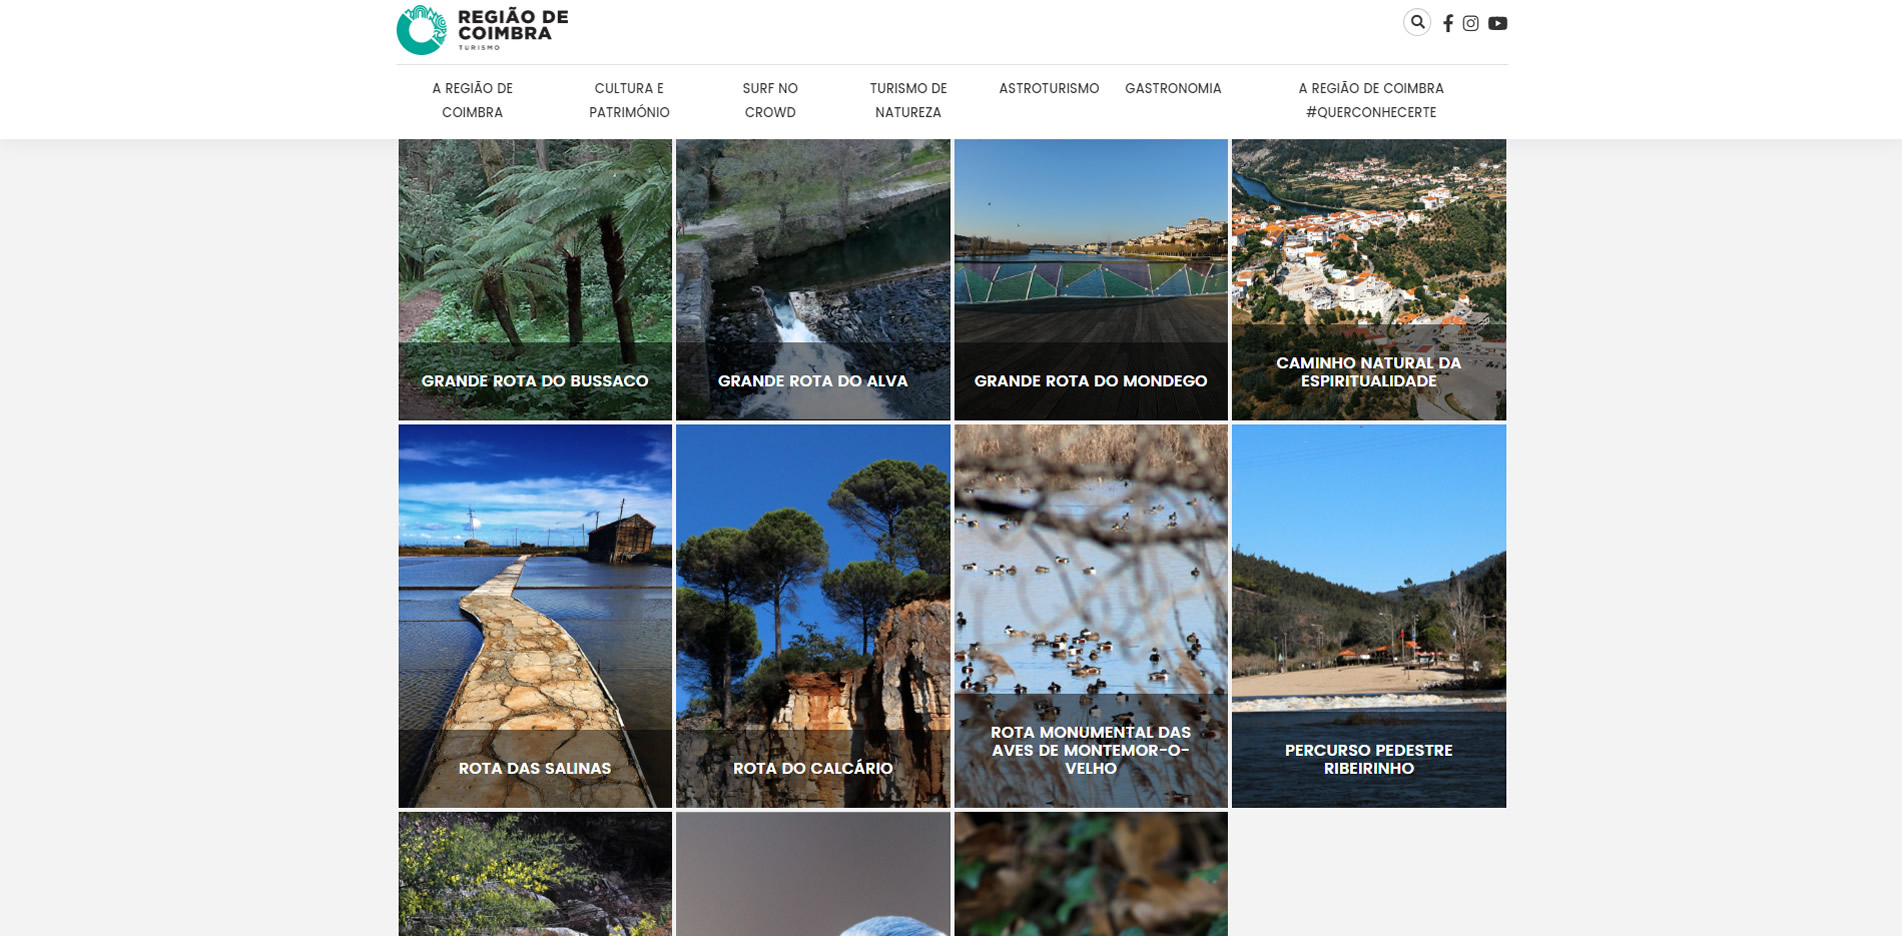Open Grande Rota do Bussaco card
The height and width of the screenshot is (936, 1902).
point(535,279)
